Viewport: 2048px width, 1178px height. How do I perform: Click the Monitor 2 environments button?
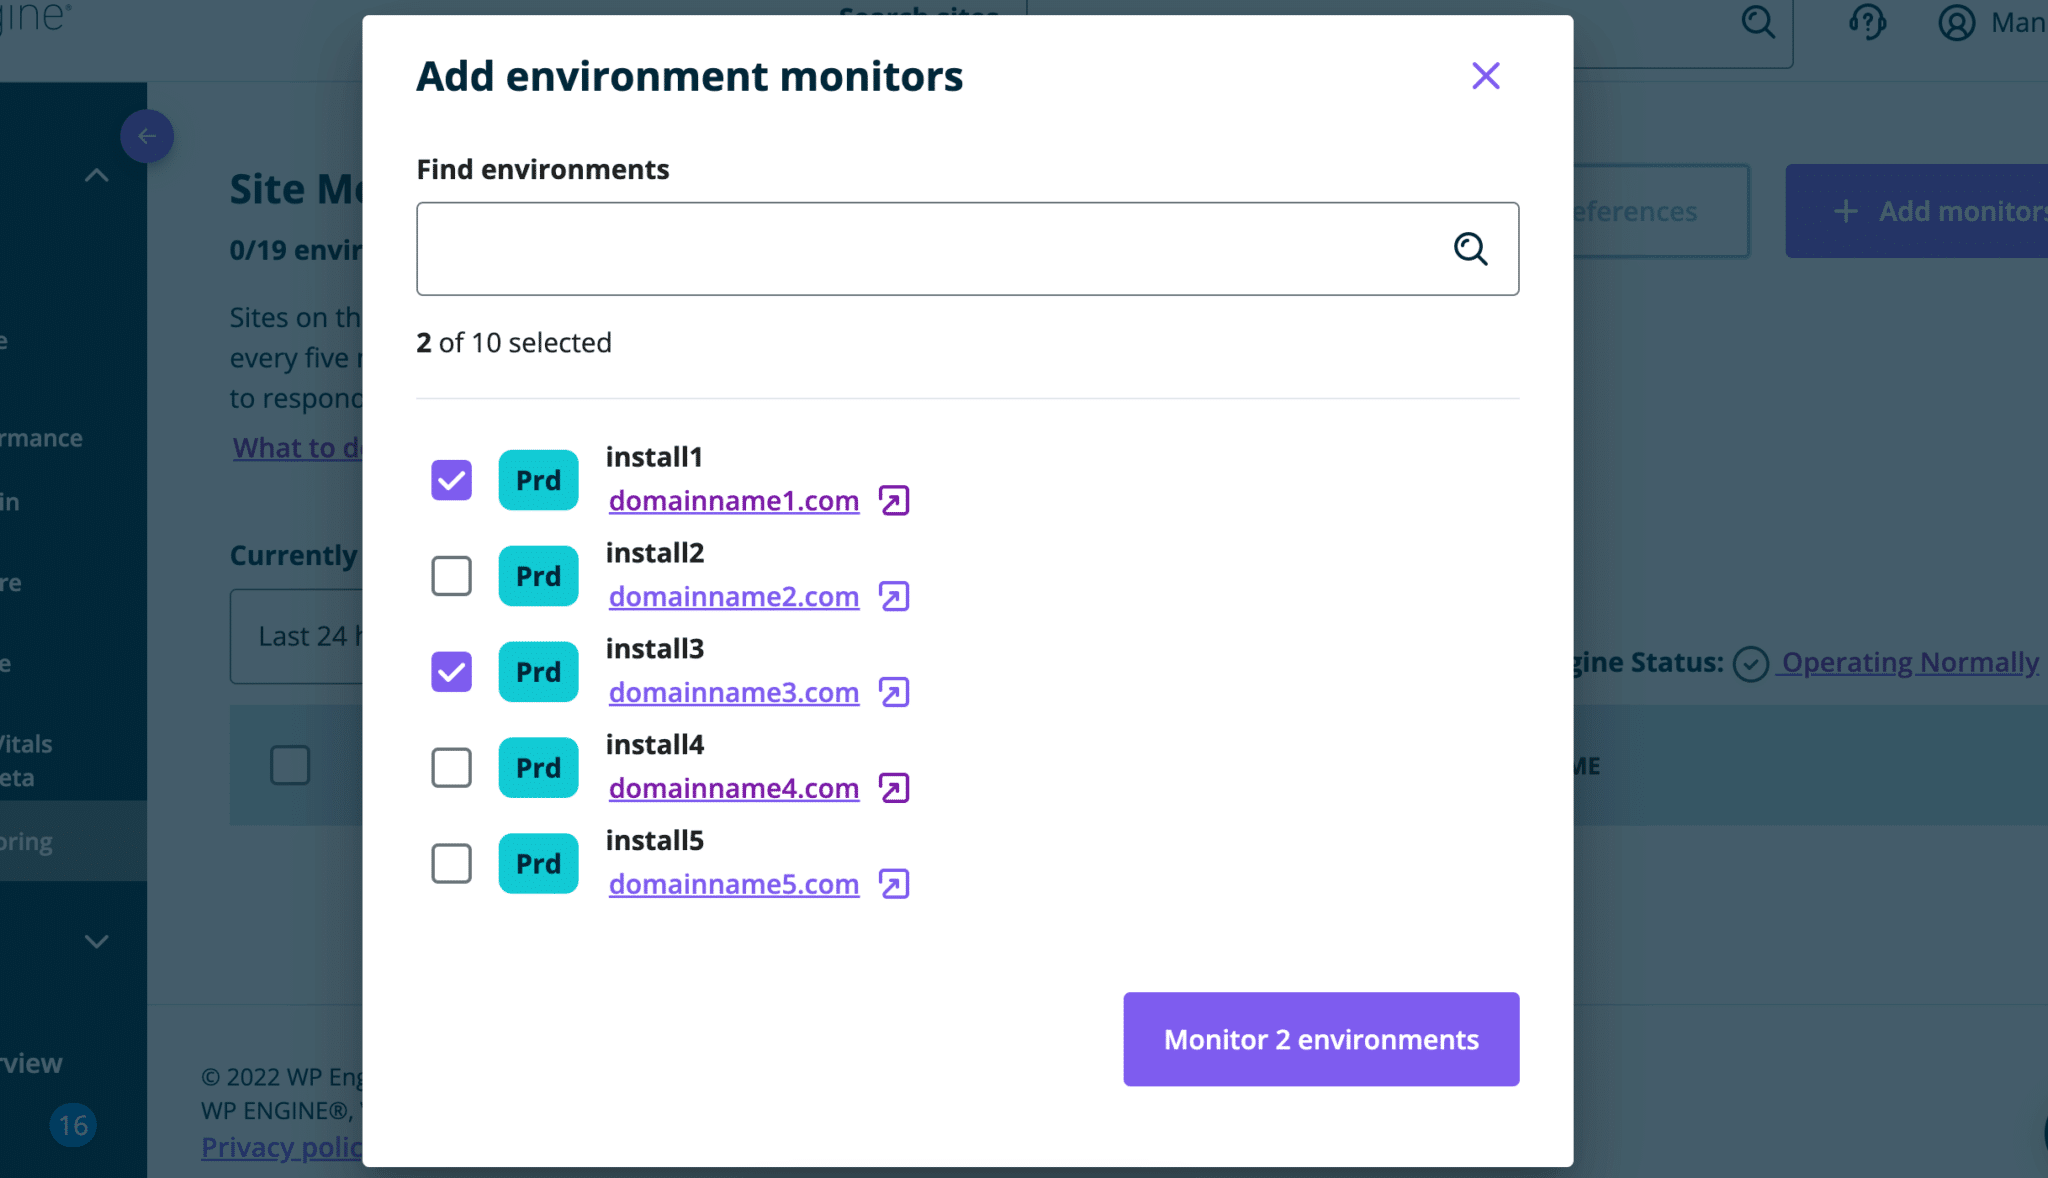(1320, 1039)
